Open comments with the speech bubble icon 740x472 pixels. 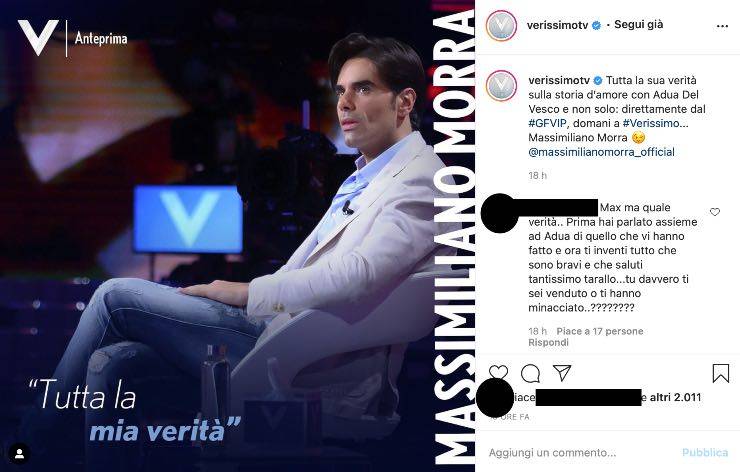tap(530, 373)
